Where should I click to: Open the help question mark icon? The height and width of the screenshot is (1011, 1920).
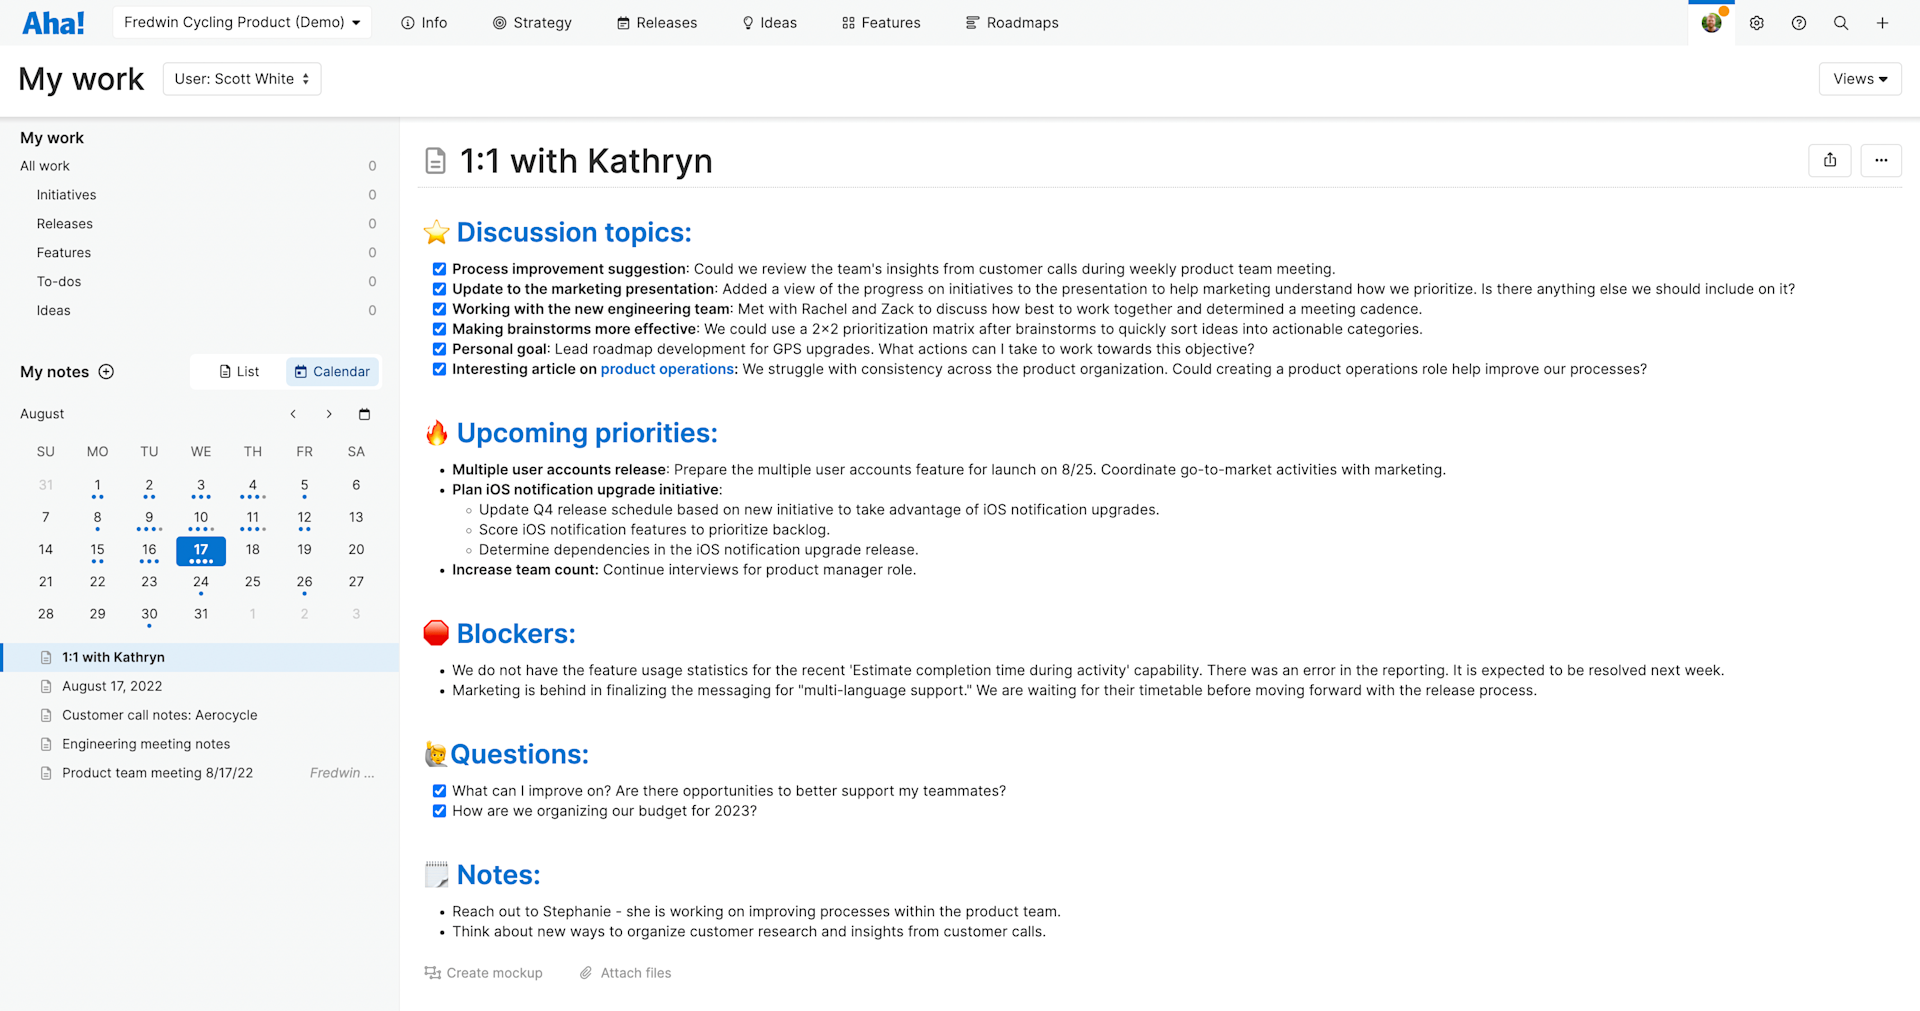tap(1799, 23)
